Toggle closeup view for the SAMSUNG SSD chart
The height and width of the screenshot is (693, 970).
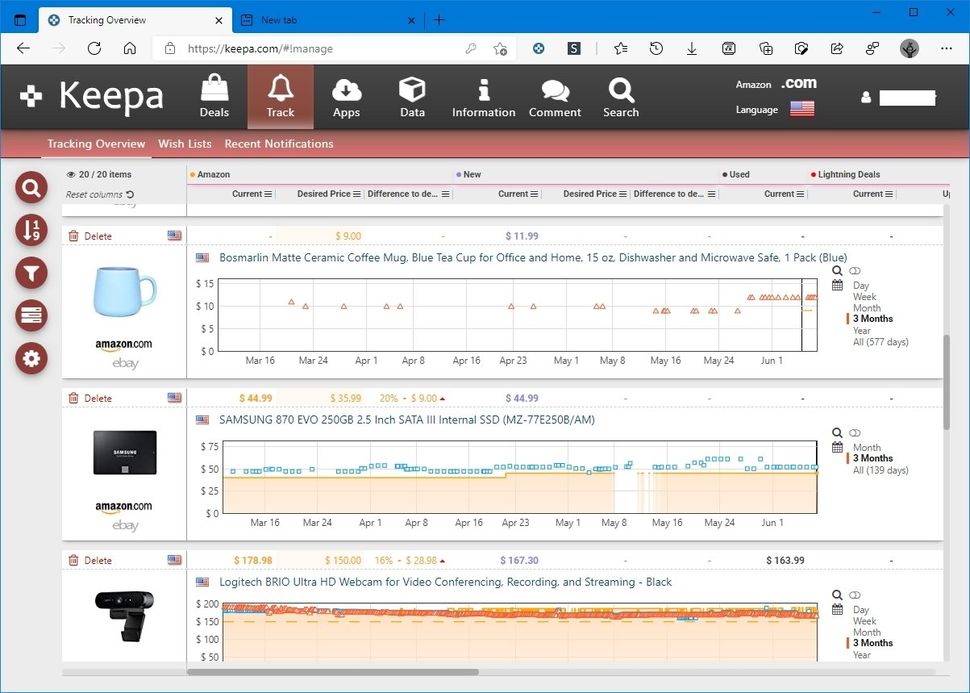click(854, 432)
